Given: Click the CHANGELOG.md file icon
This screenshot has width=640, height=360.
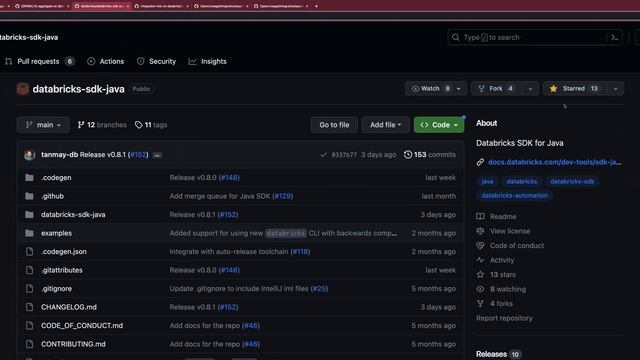Looking at the screenshot, I should tap(29, 307).
